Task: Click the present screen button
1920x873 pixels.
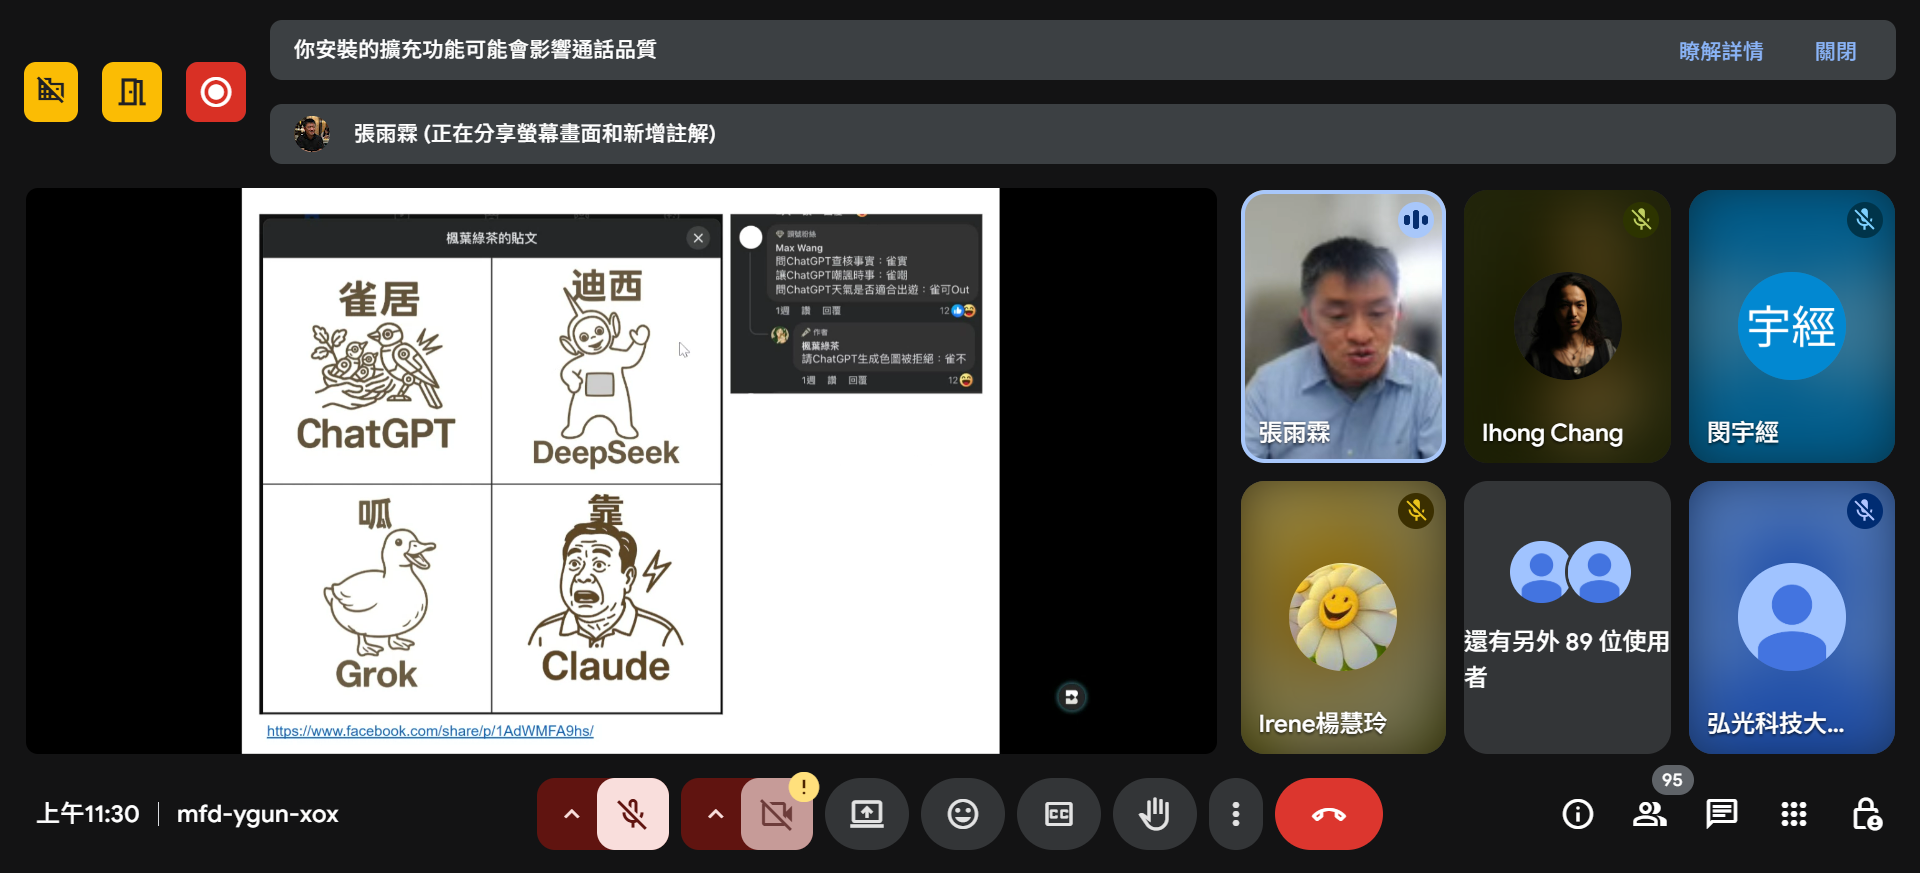Action: click(x=867, y=814)
